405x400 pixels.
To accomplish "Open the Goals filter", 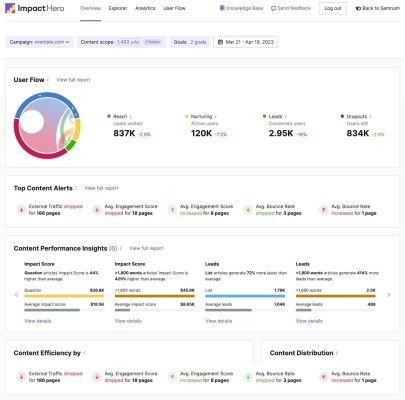I will pos(190,42).
